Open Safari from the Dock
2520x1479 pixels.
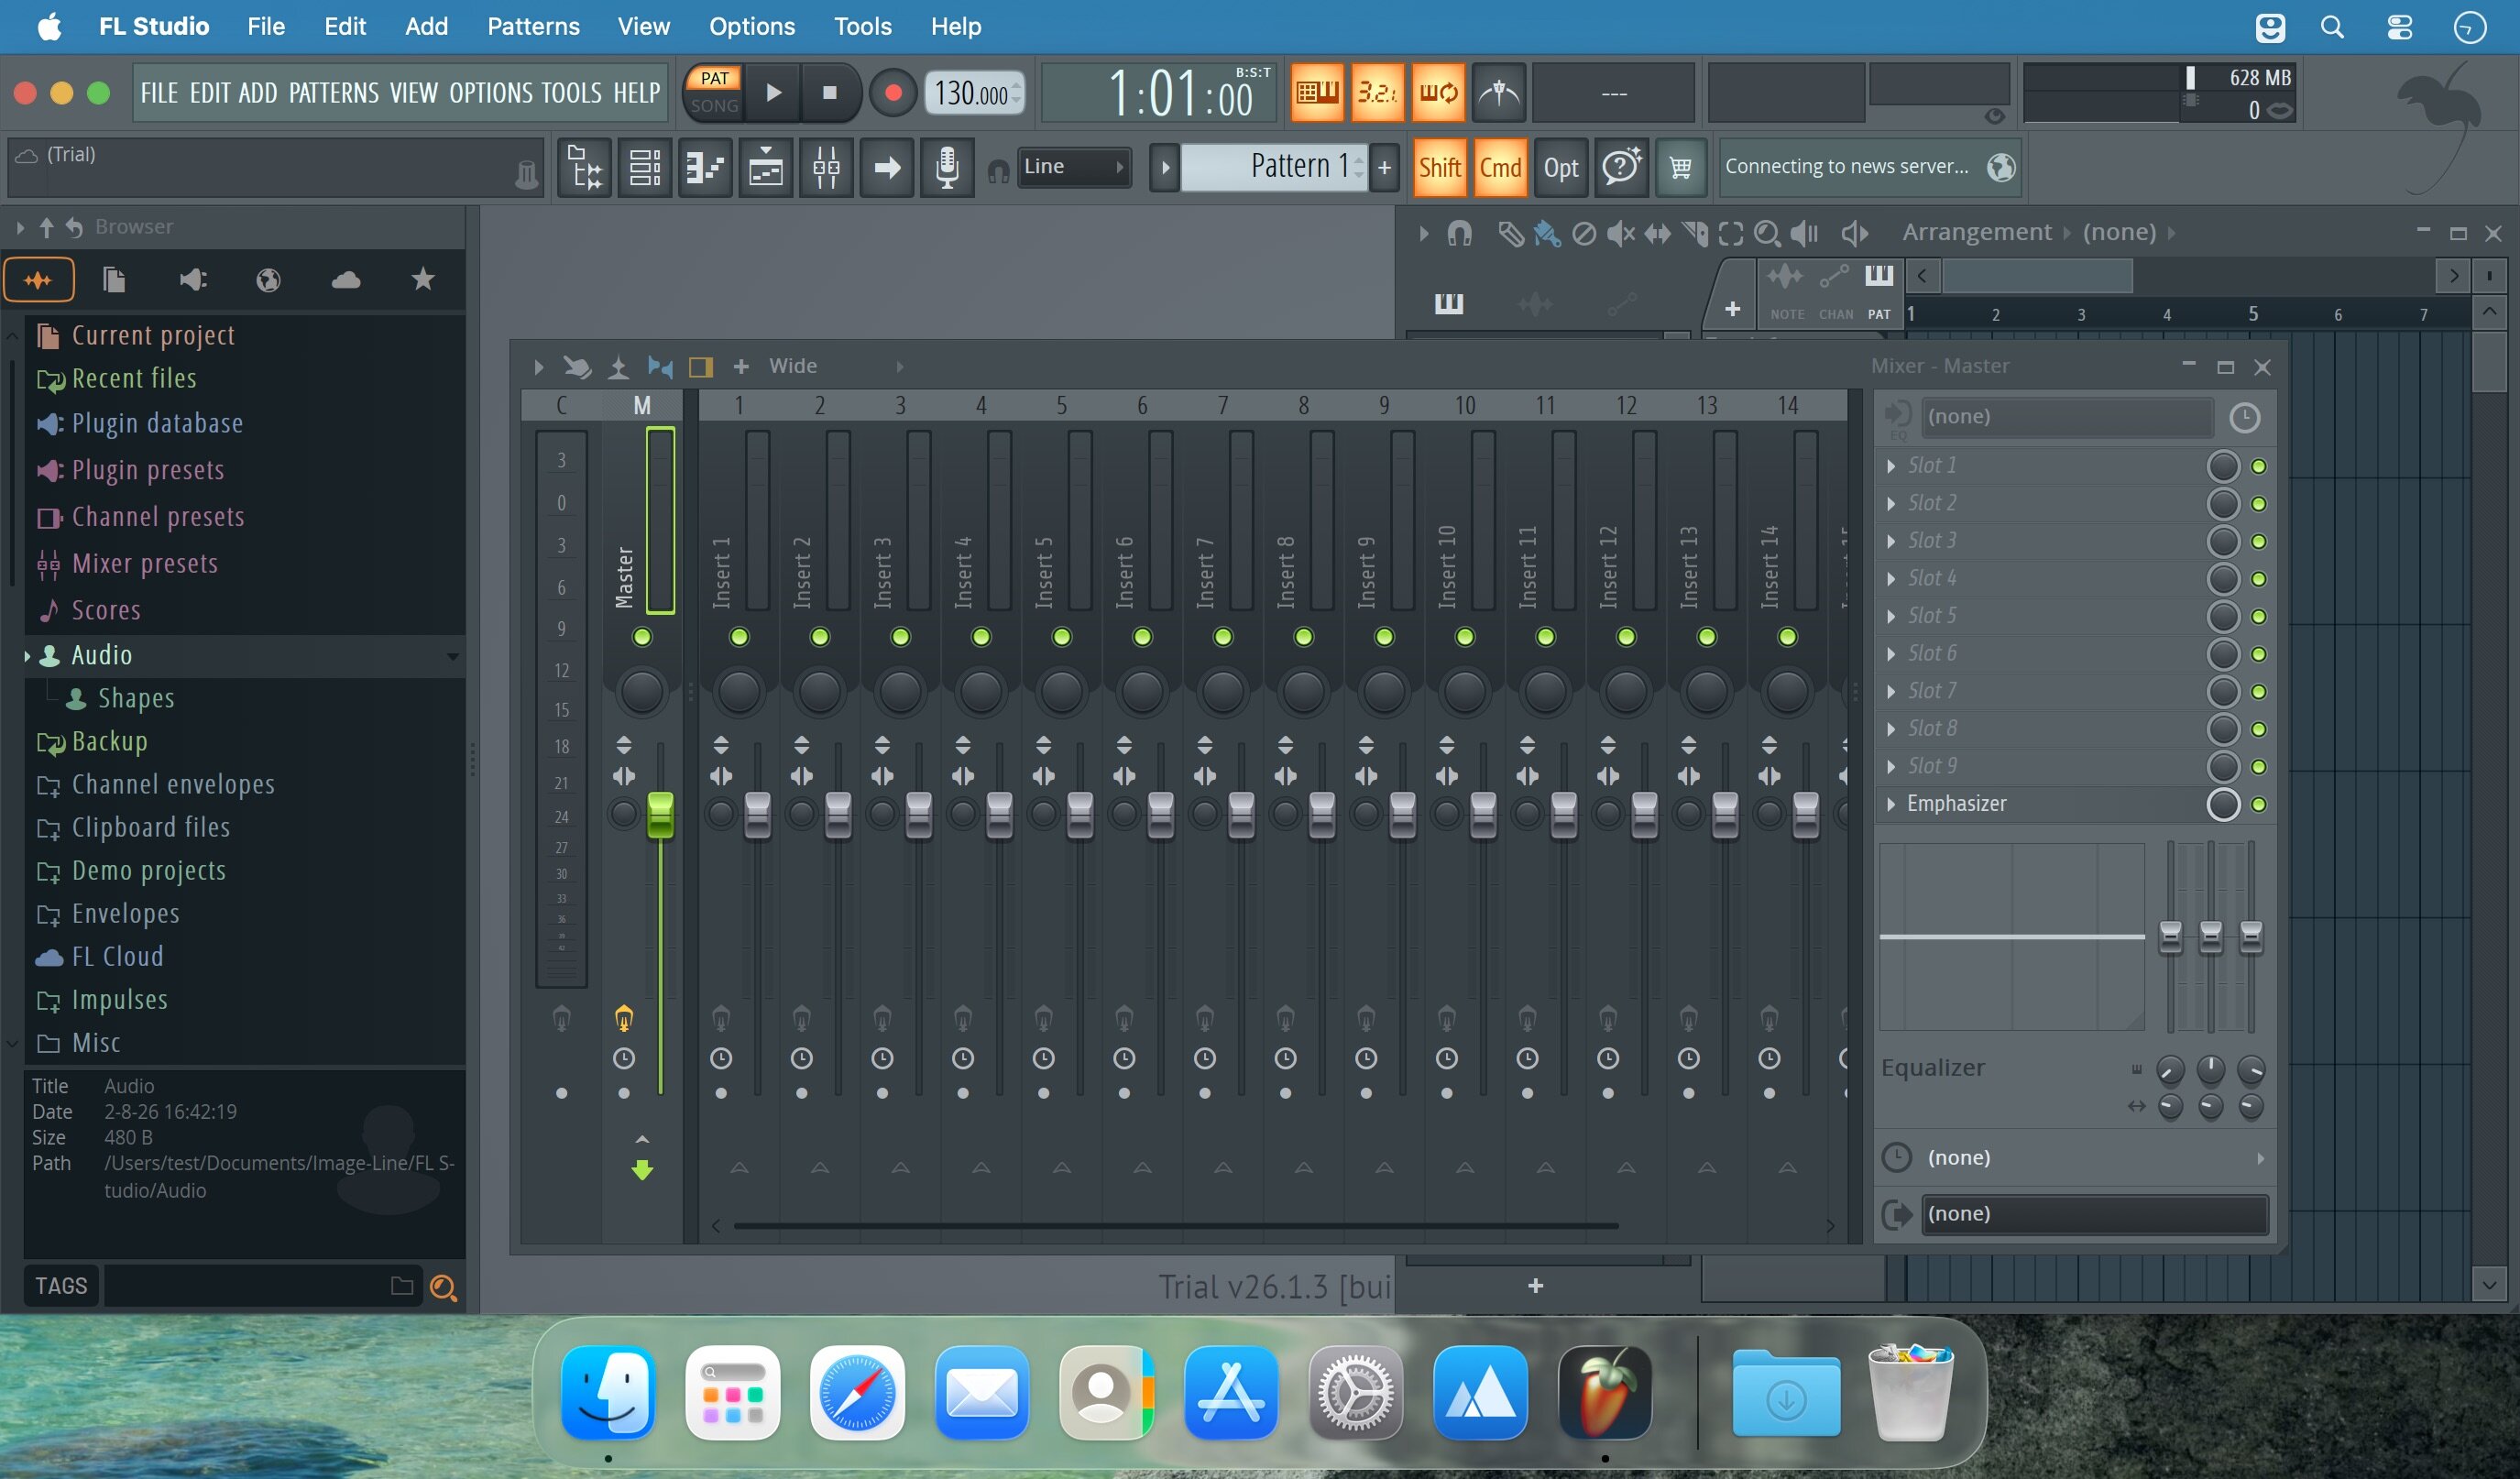pyautogui.click(x=857, y=1392)
